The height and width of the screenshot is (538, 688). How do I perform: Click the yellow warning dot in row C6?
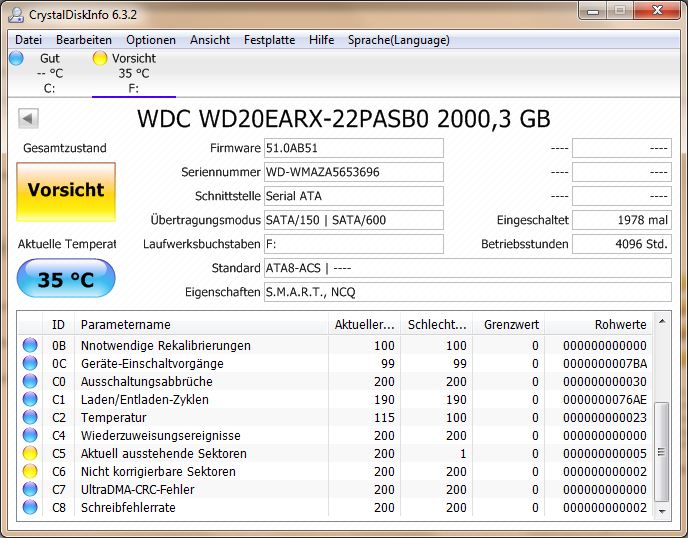[x=30, y=471]
